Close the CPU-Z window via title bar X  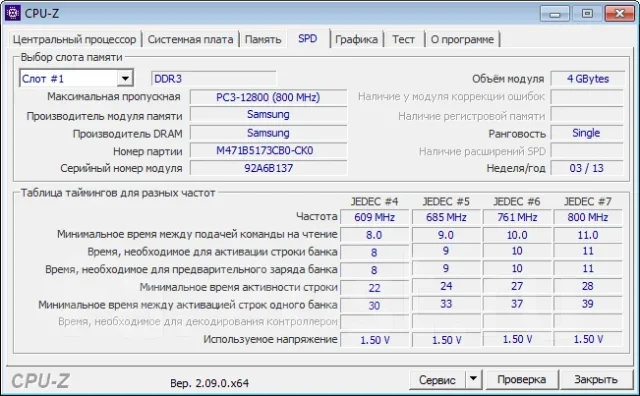[x=619, y=14]
